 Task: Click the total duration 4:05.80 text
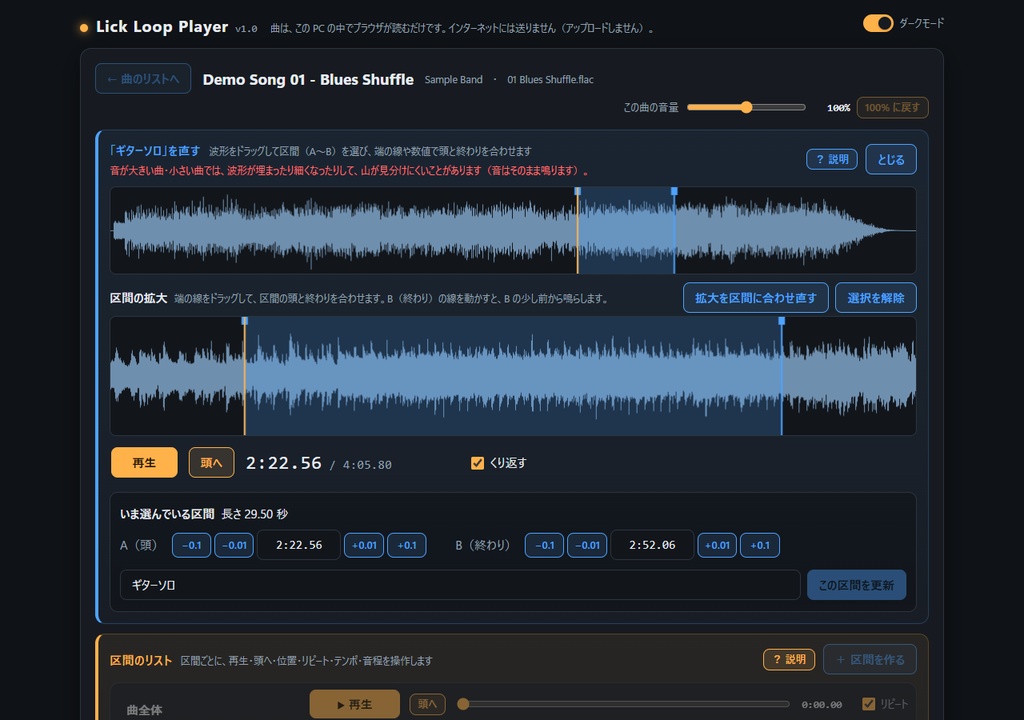[x=367, y=465]
